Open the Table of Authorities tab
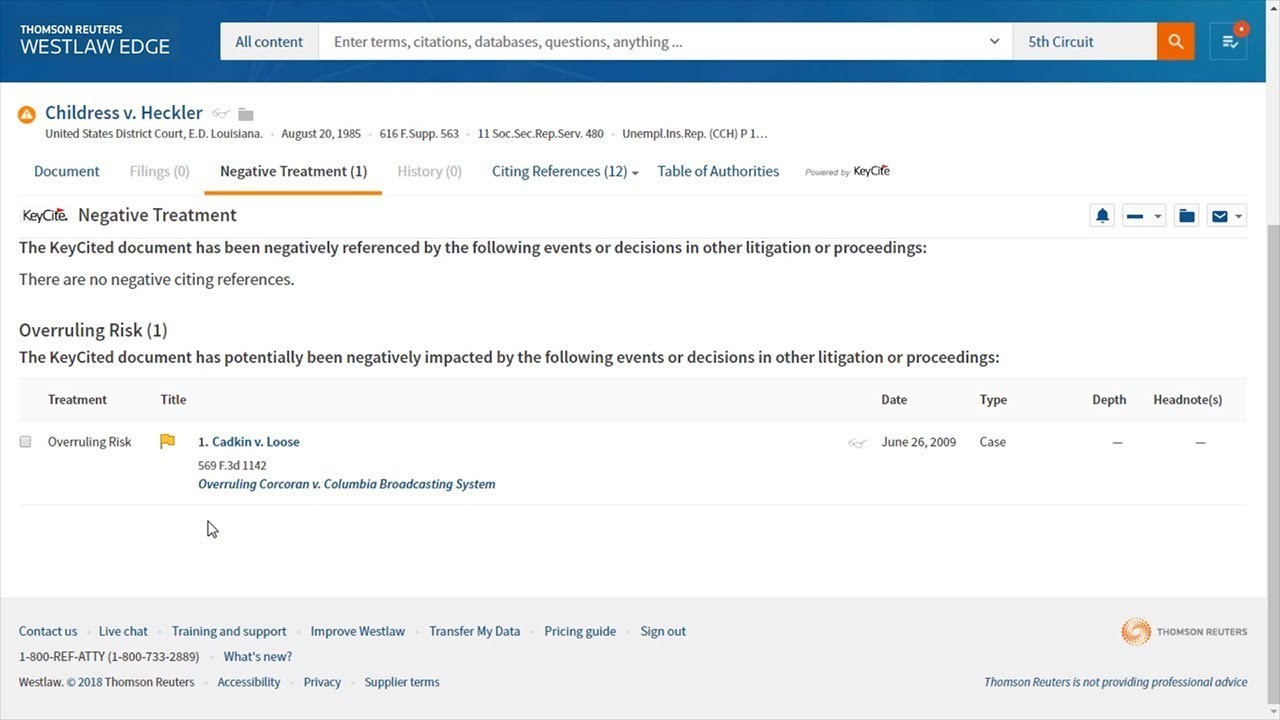Image resolution: width=1280 pixels, height=720 pixels. (718, 171)
